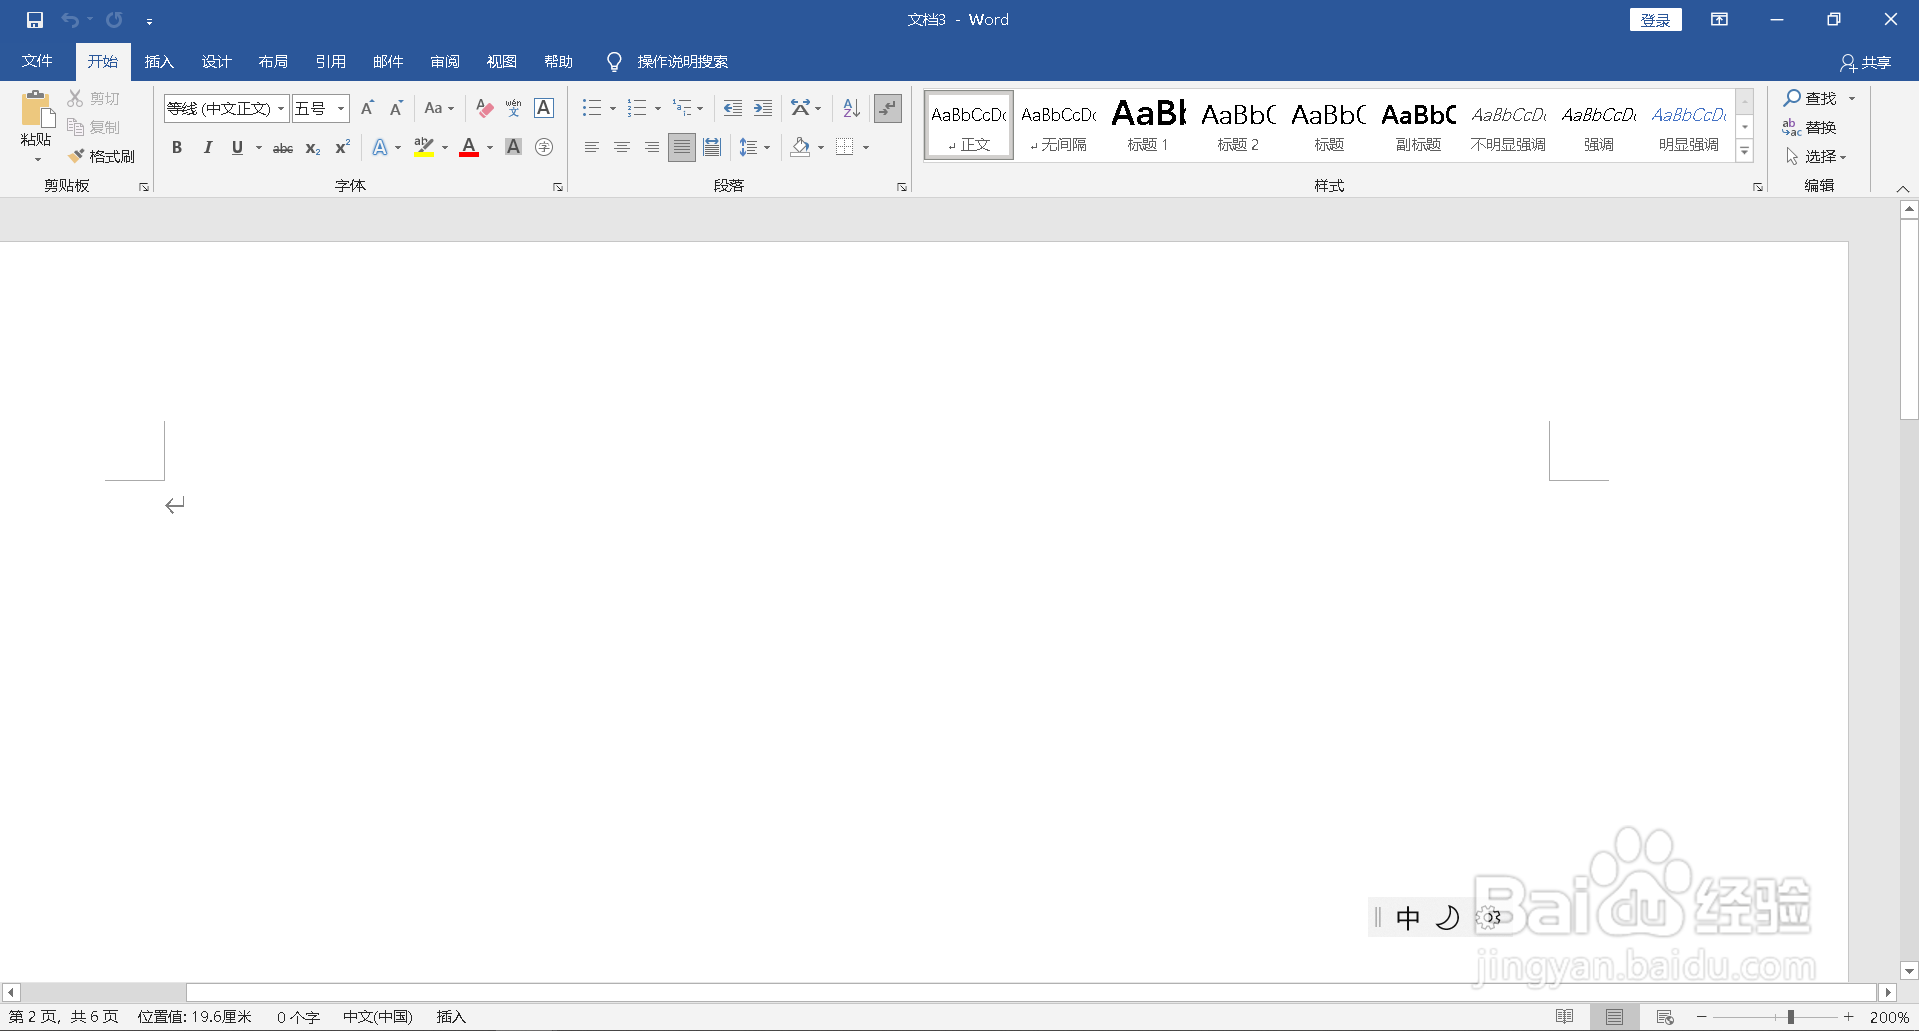The height and width of the screenshot is (1031, 1919).
Task: Align text left icon in the paragraph group
Action: 592,147
